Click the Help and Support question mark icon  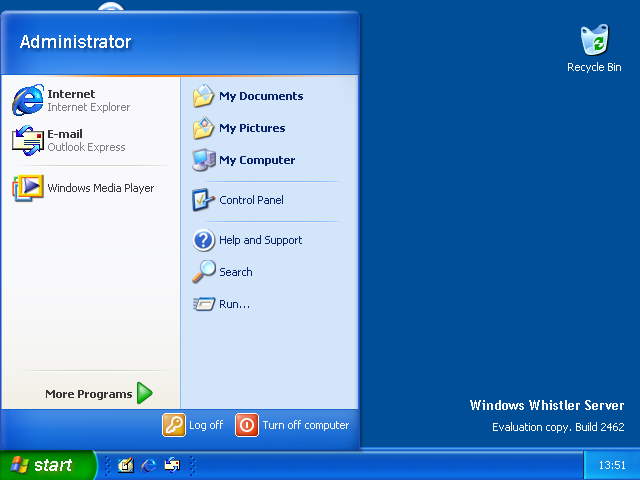(x=203, y=240)
